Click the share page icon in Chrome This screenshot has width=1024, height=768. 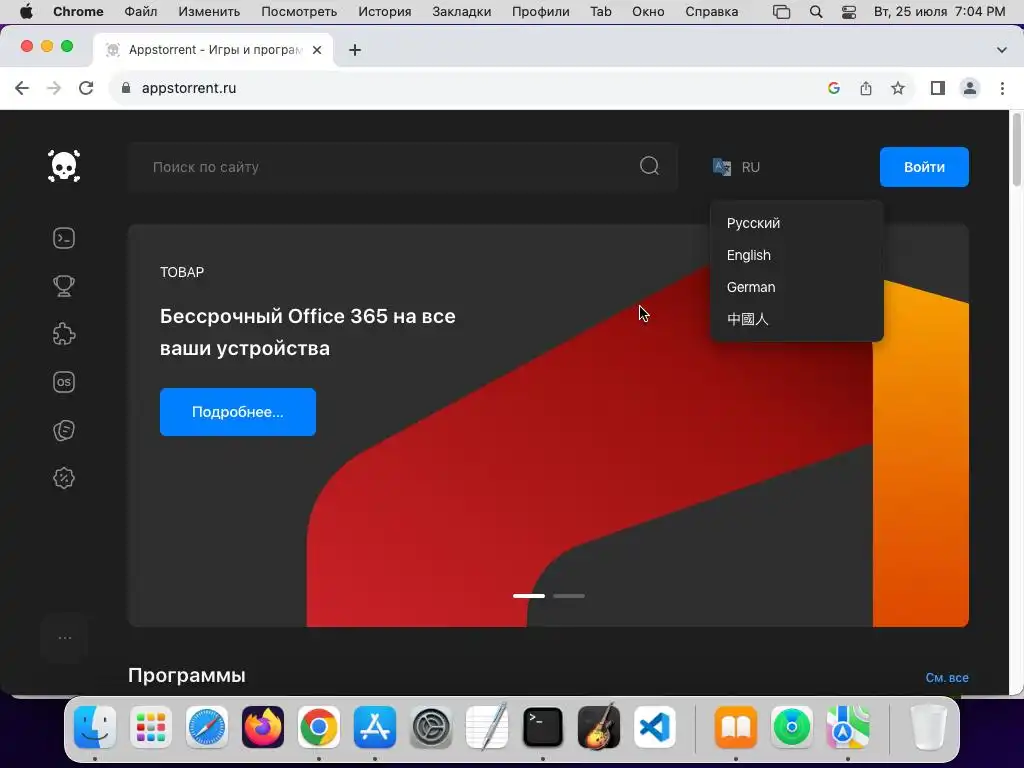tap(866, 88)
